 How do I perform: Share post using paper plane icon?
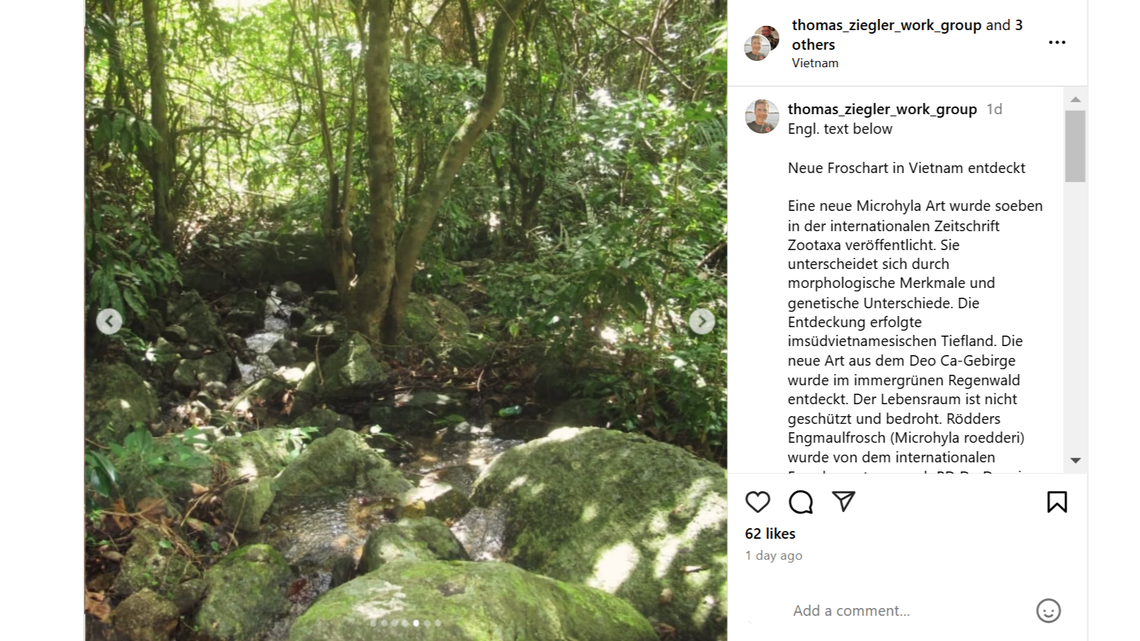(x=844, y=501)
